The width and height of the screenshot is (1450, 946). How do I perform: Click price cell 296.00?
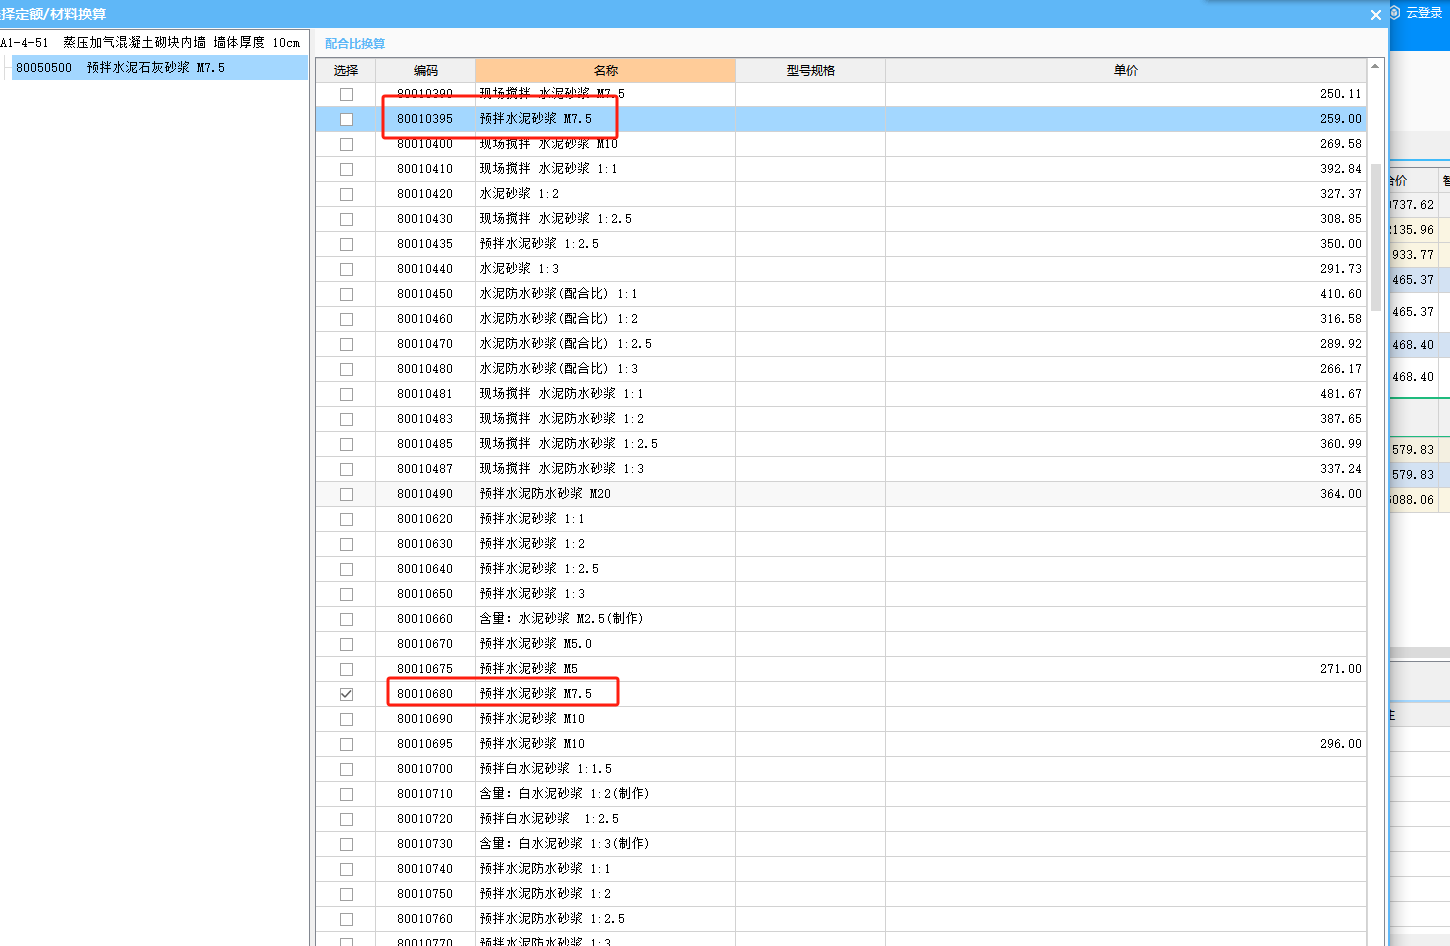pyautogui.click(x=1126, y=744)
